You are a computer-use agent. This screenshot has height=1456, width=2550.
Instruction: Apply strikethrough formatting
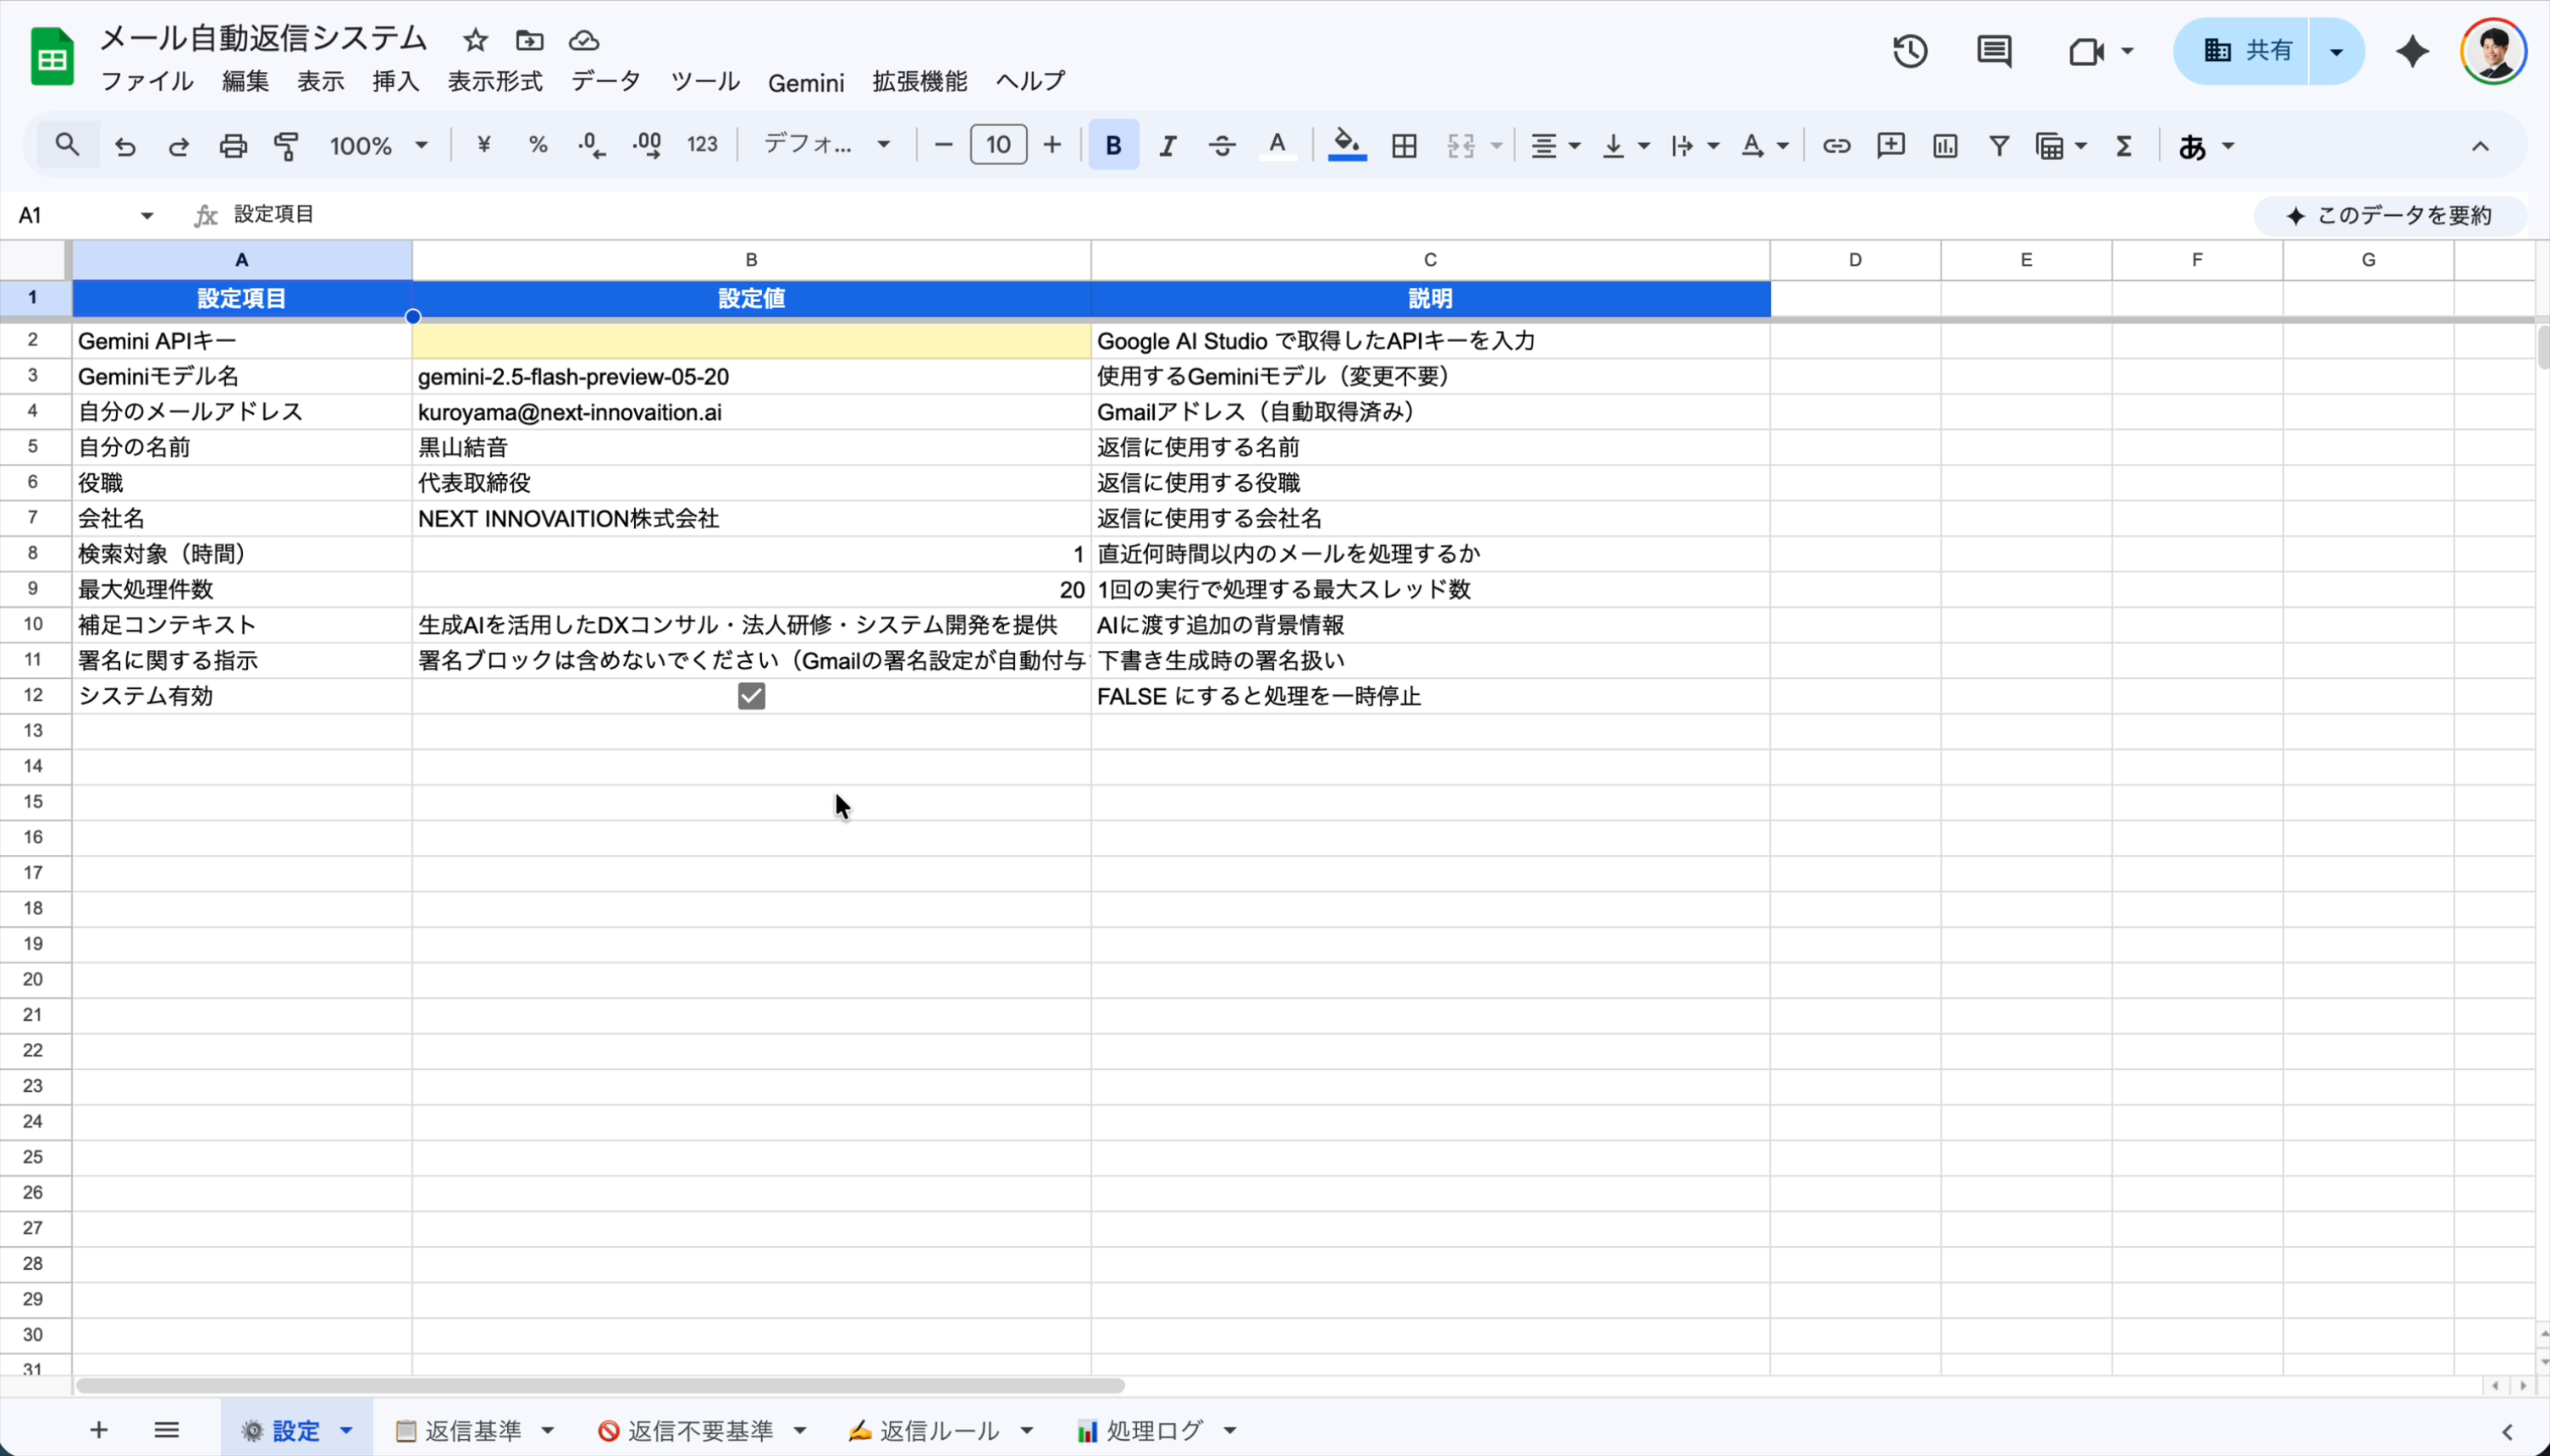[1220, 146]
